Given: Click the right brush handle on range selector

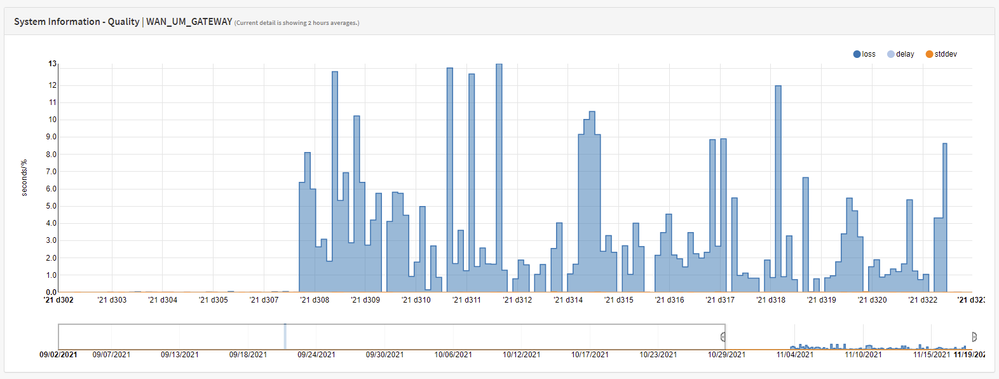Looking at the screenshot, I should click(974, 336).
